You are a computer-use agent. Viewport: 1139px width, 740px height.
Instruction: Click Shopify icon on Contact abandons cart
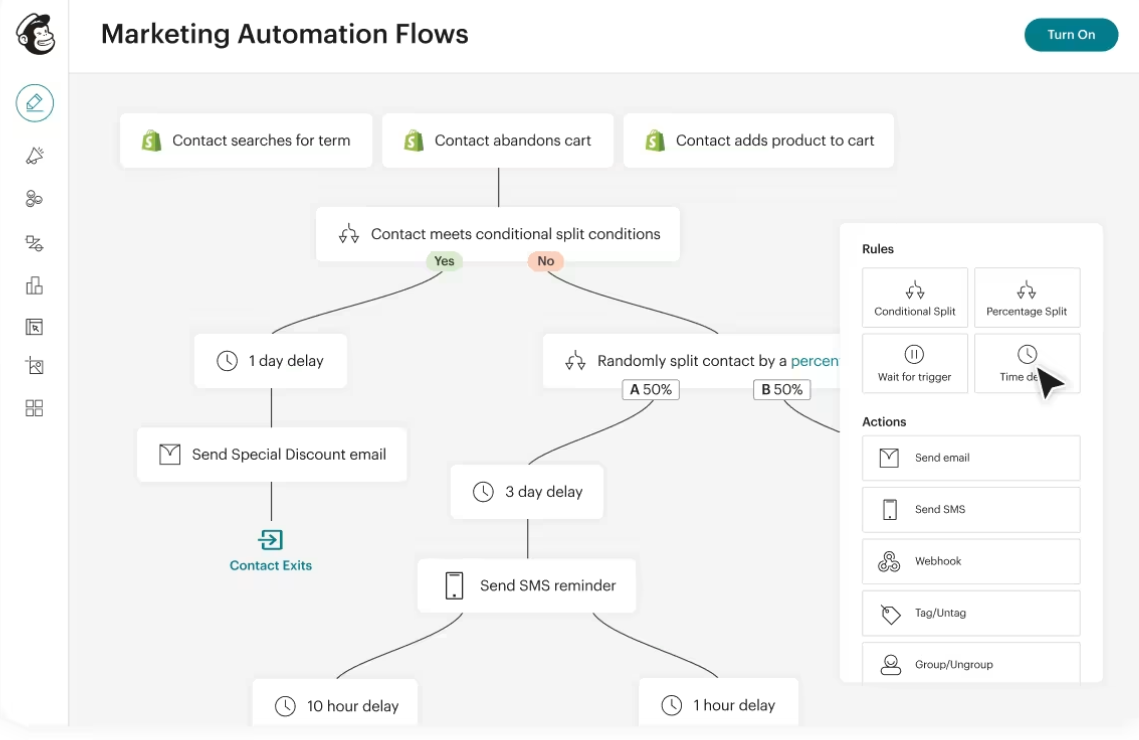click(x=413, y=141)
